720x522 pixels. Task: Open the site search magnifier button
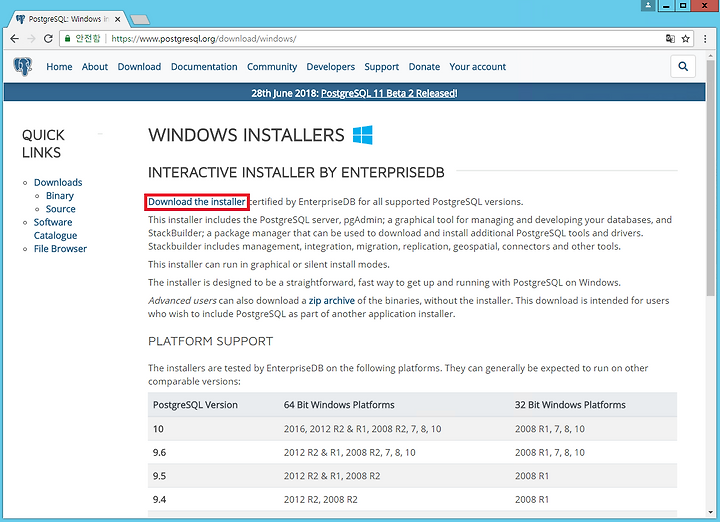[x=683, y=67]
